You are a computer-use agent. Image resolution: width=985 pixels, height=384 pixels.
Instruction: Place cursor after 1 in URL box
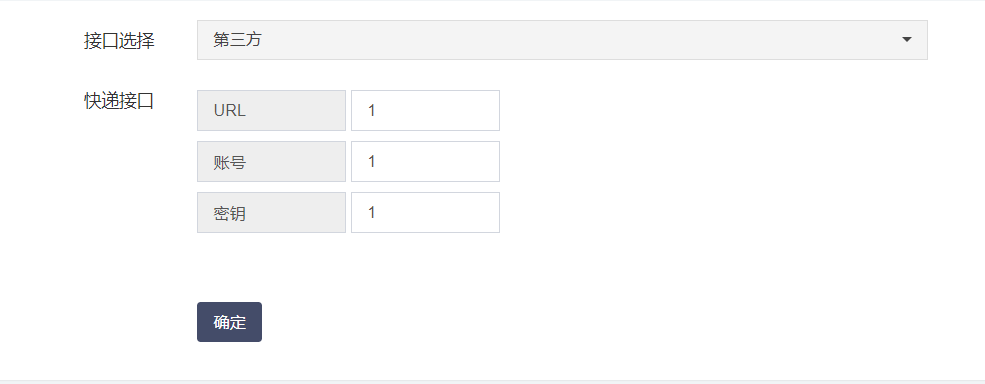pos(376,111)
